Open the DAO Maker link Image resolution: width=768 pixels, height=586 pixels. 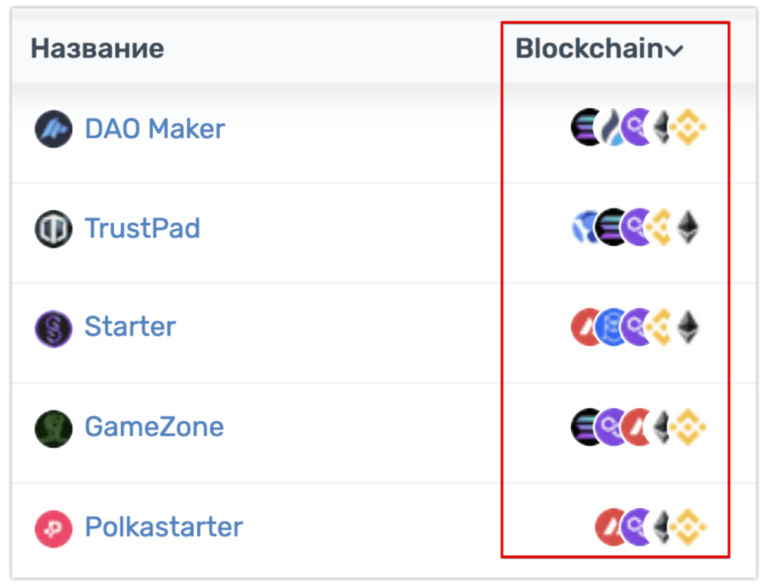155,129
